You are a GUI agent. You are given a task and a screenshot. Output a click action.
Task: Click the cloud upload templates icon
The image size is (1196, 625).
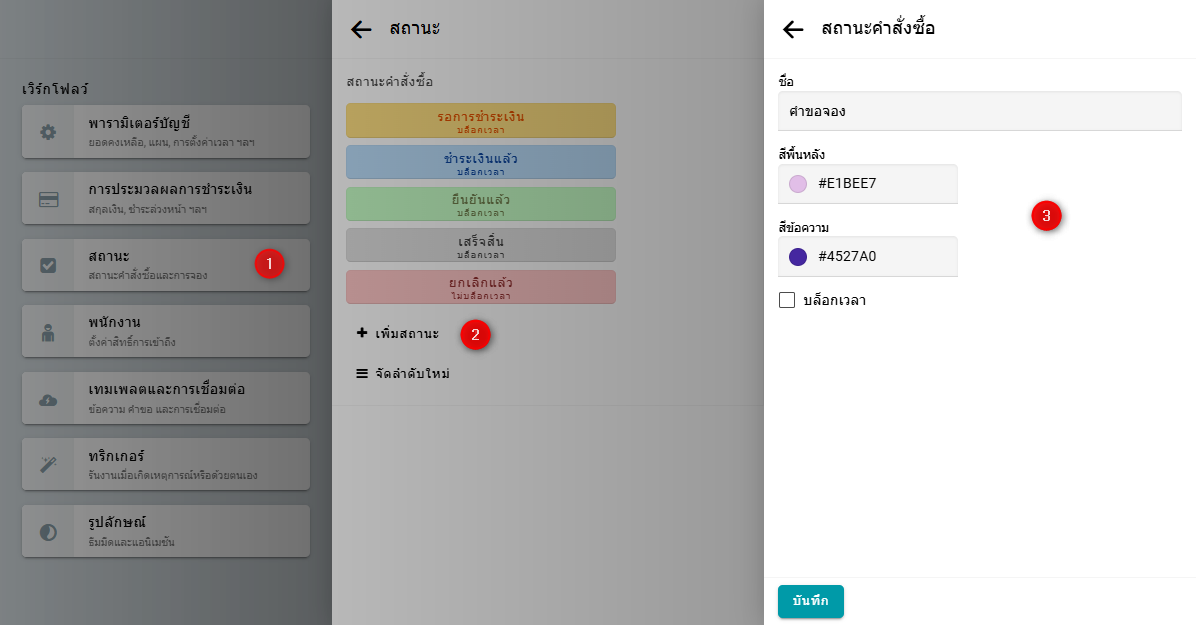click(x=48, y=399)
